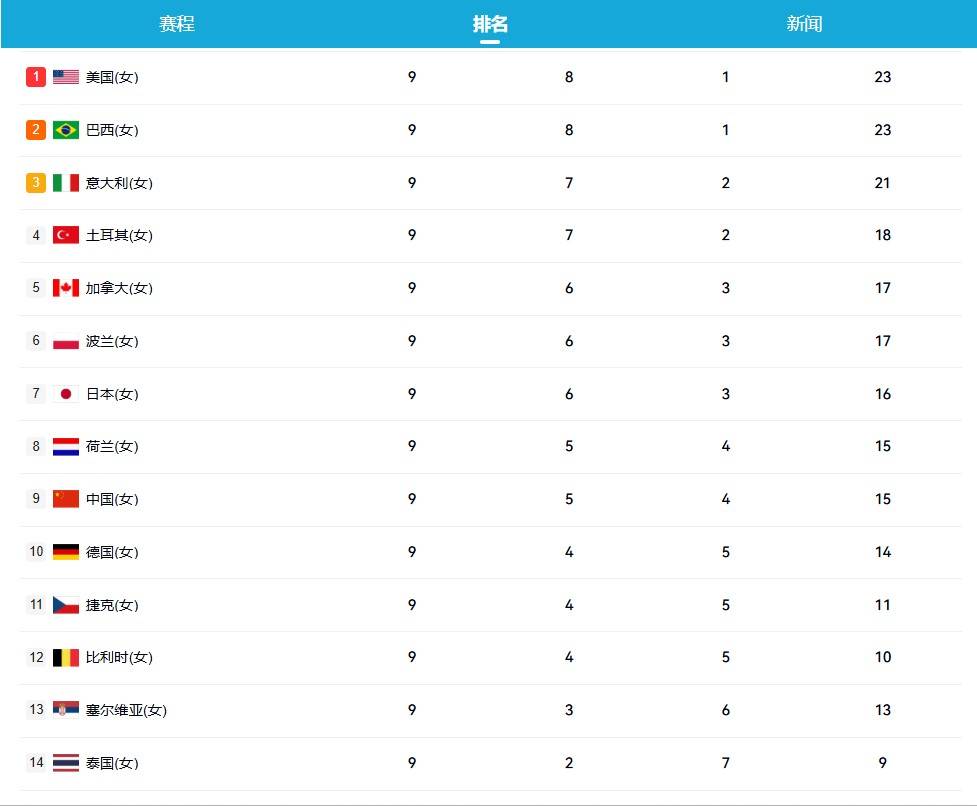977x806 pixels.
Task: Select the 泰国(女) row
Action: point(490,763)
